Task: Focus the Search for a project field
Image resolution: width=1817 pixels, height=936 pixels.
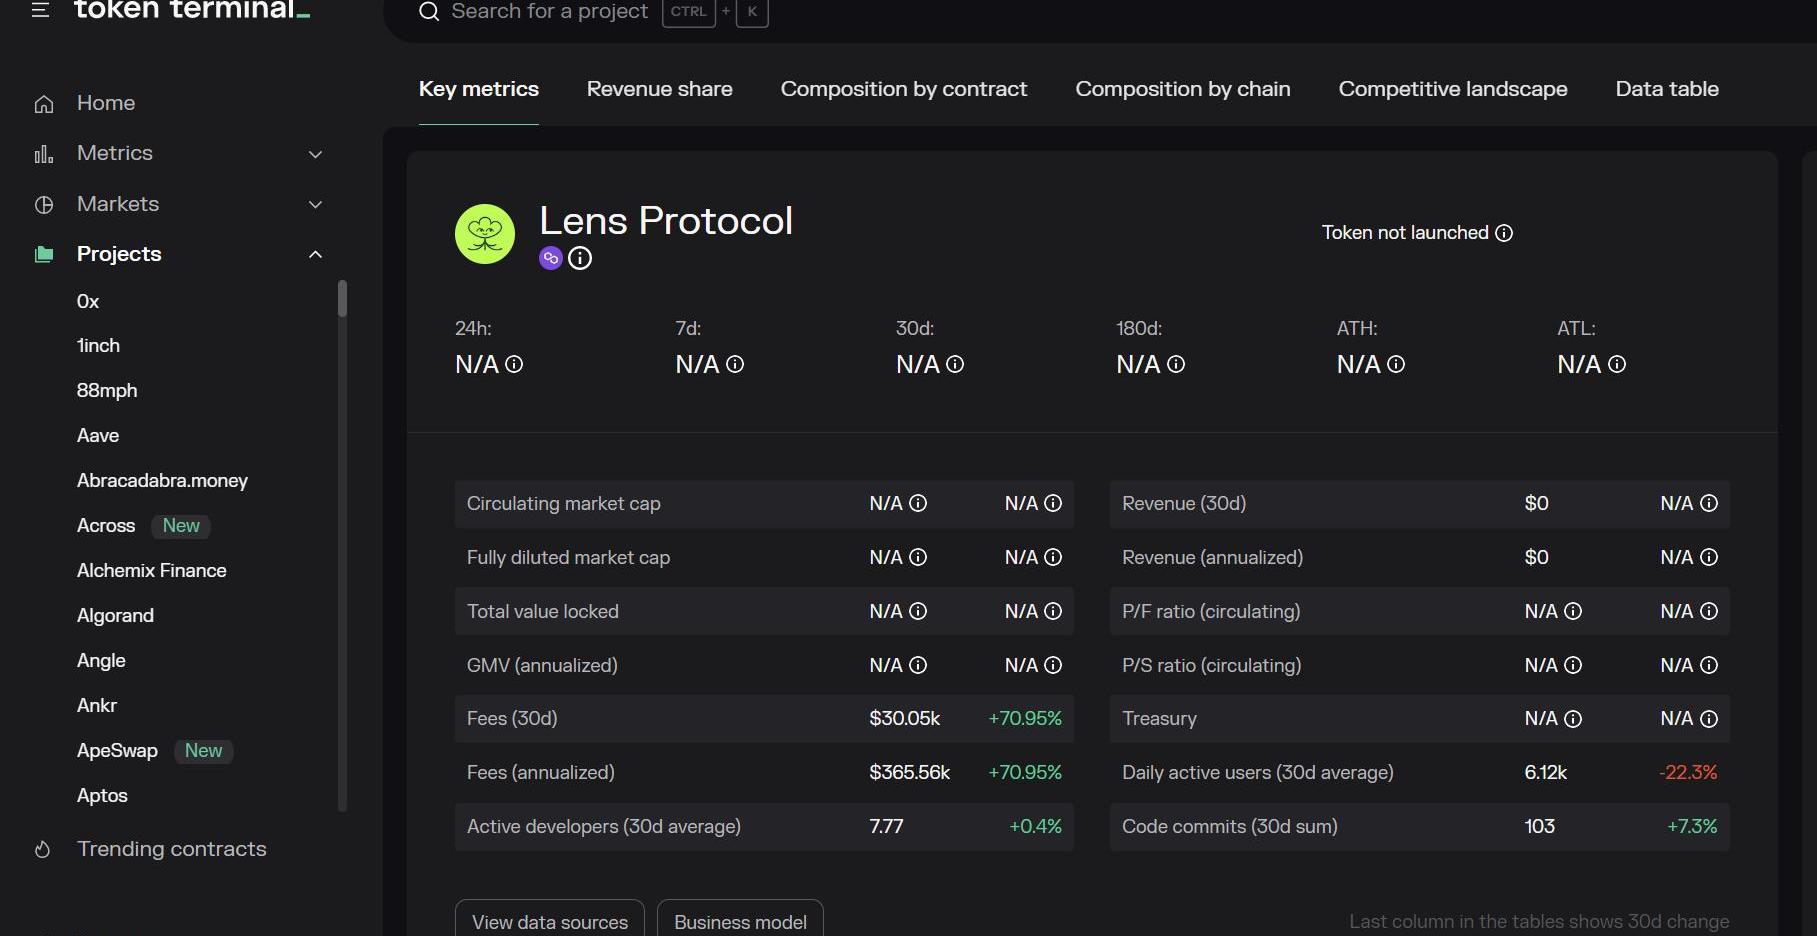Action: point(549,12)
